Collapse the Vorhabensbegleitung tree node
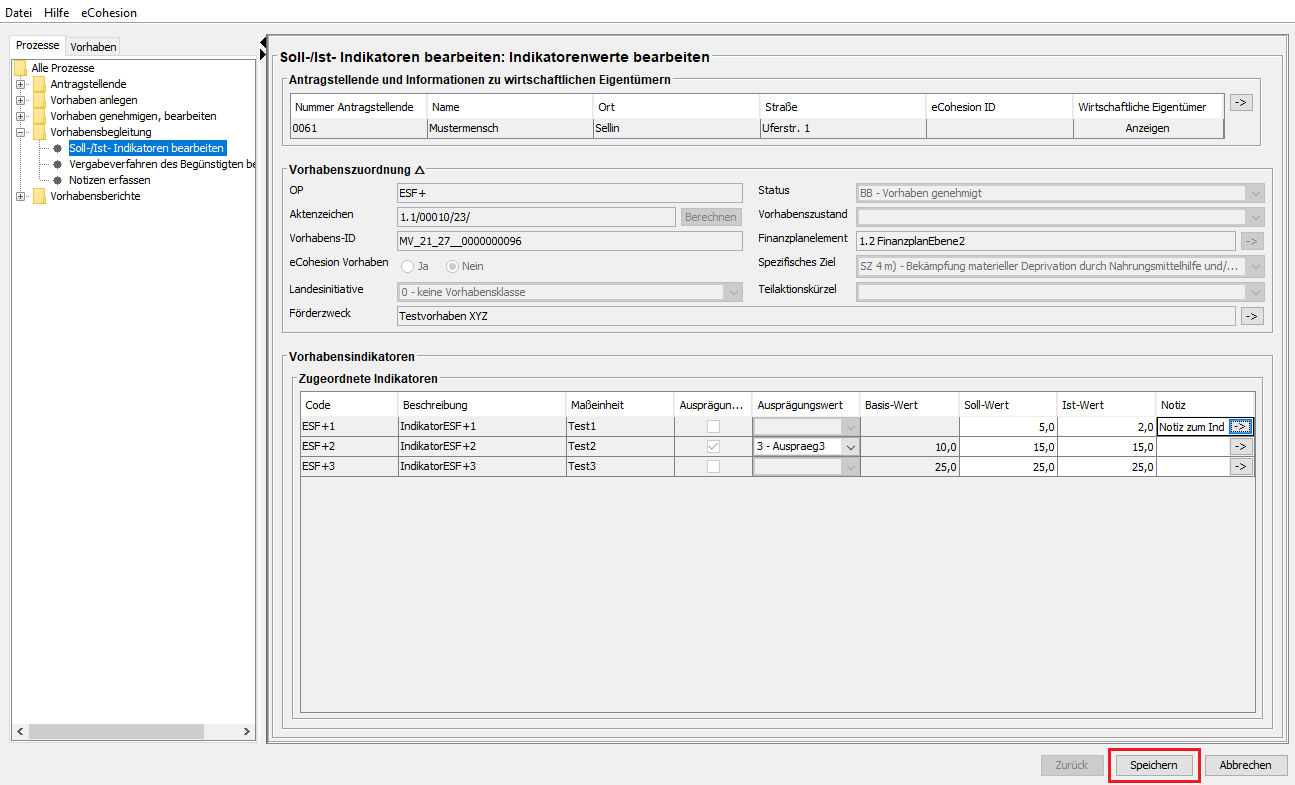The height and width of the screenshot is (785, 1295). tap(20, 132)
